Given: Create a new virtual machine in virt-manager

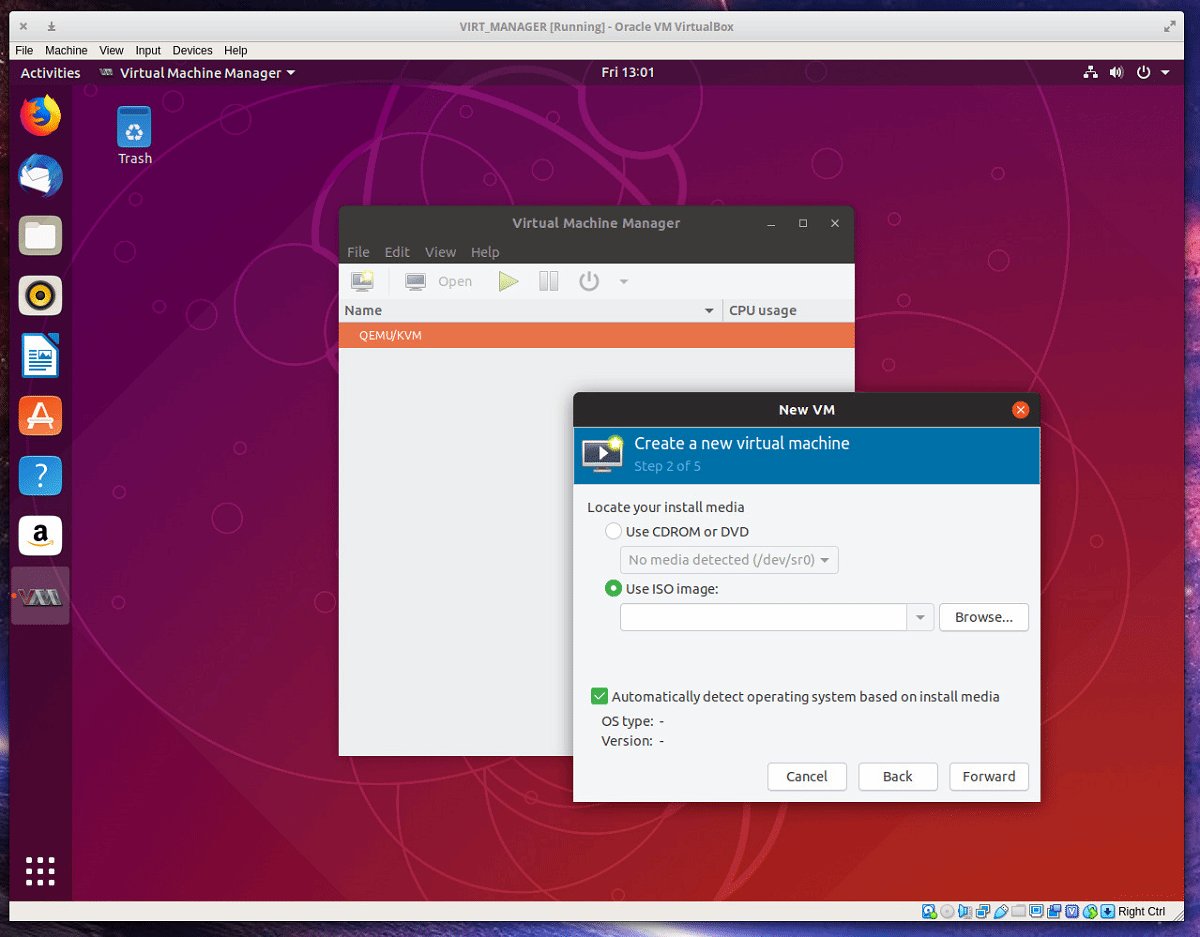Looking at the screenshot, I should (361, 281).
